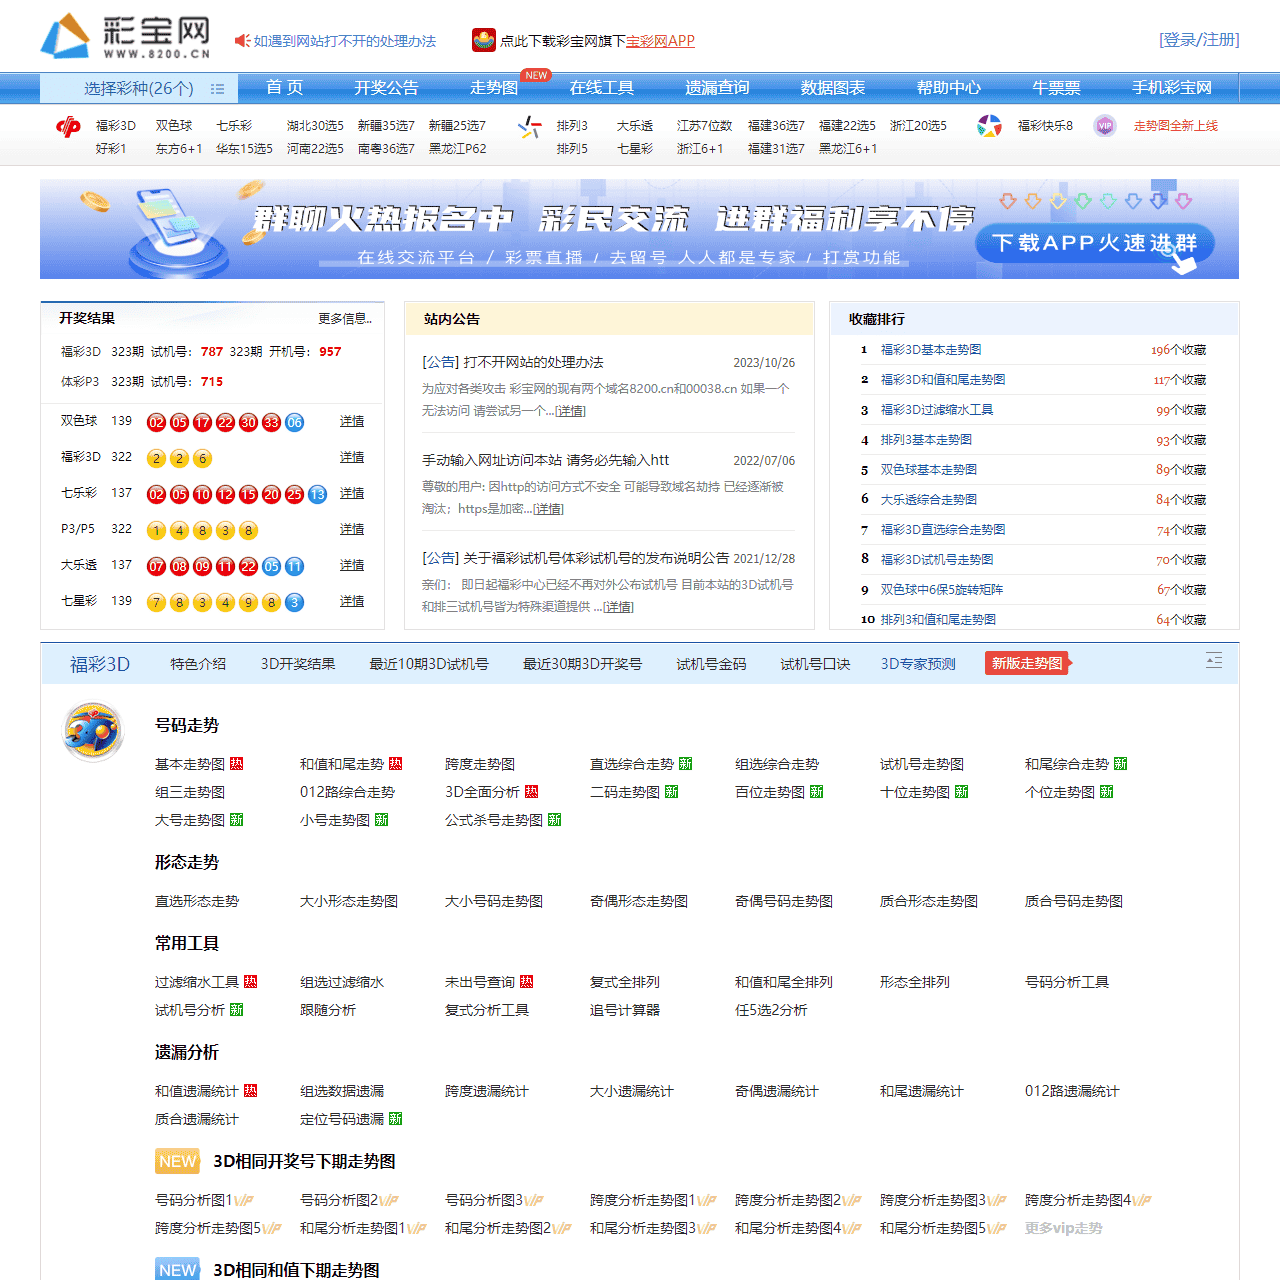
Task: Collapse the panel via icon right of 新版走势图 bar
Action: coord(1213,661)
